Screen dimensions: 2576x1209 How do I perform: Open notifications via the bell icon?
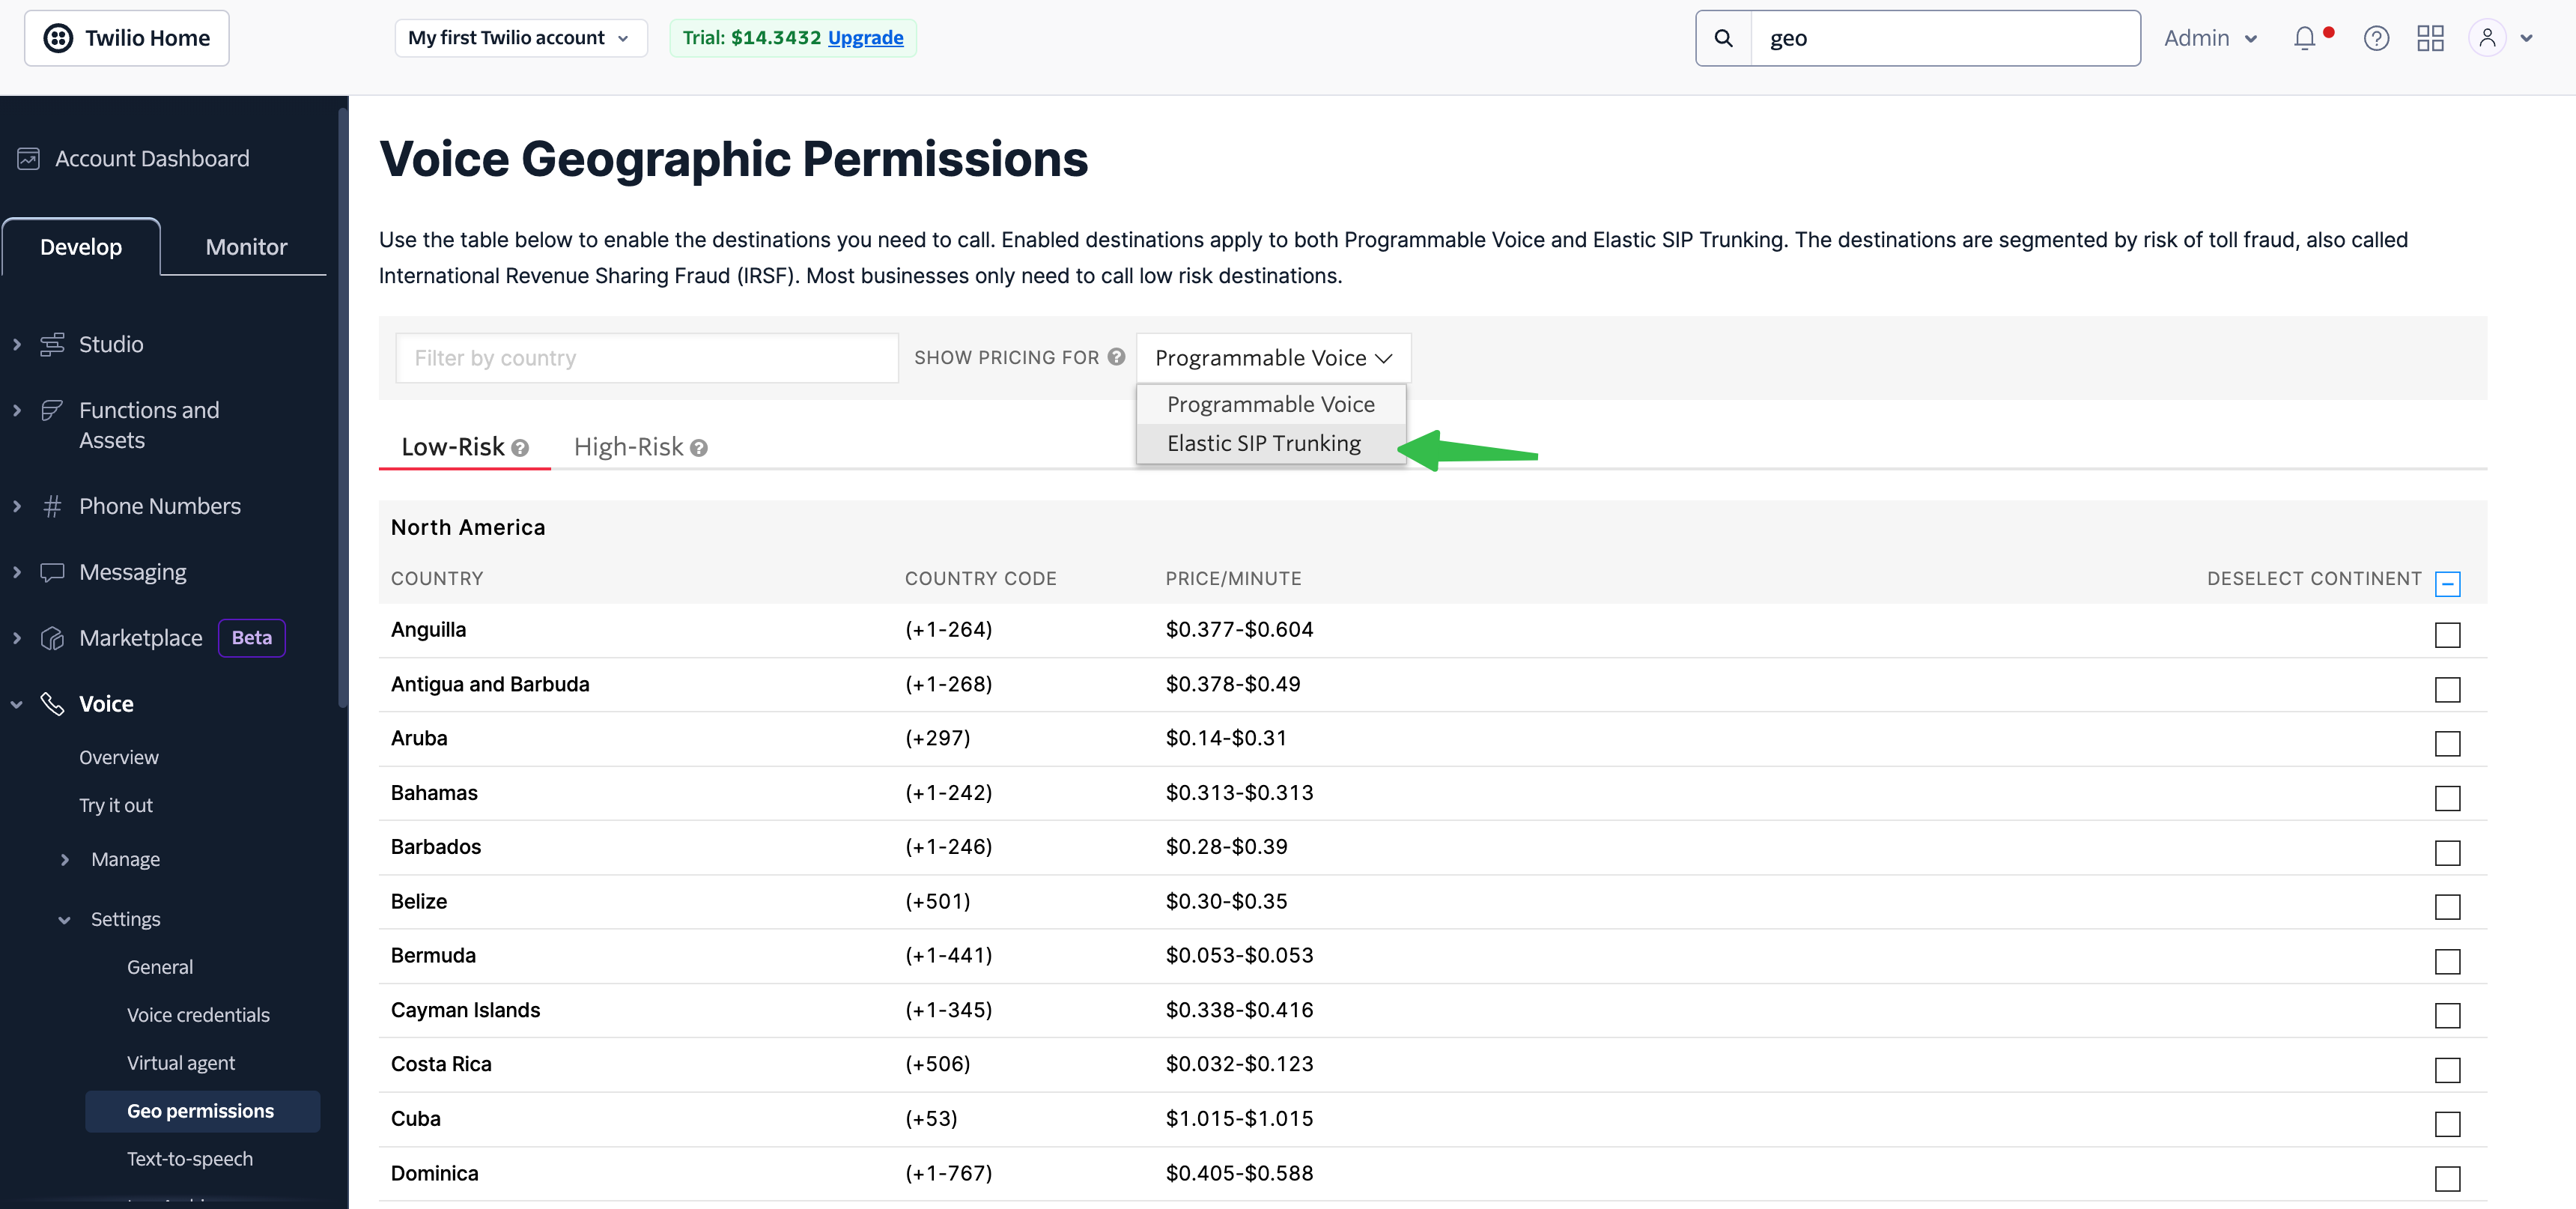click(x=2305, y=38)
